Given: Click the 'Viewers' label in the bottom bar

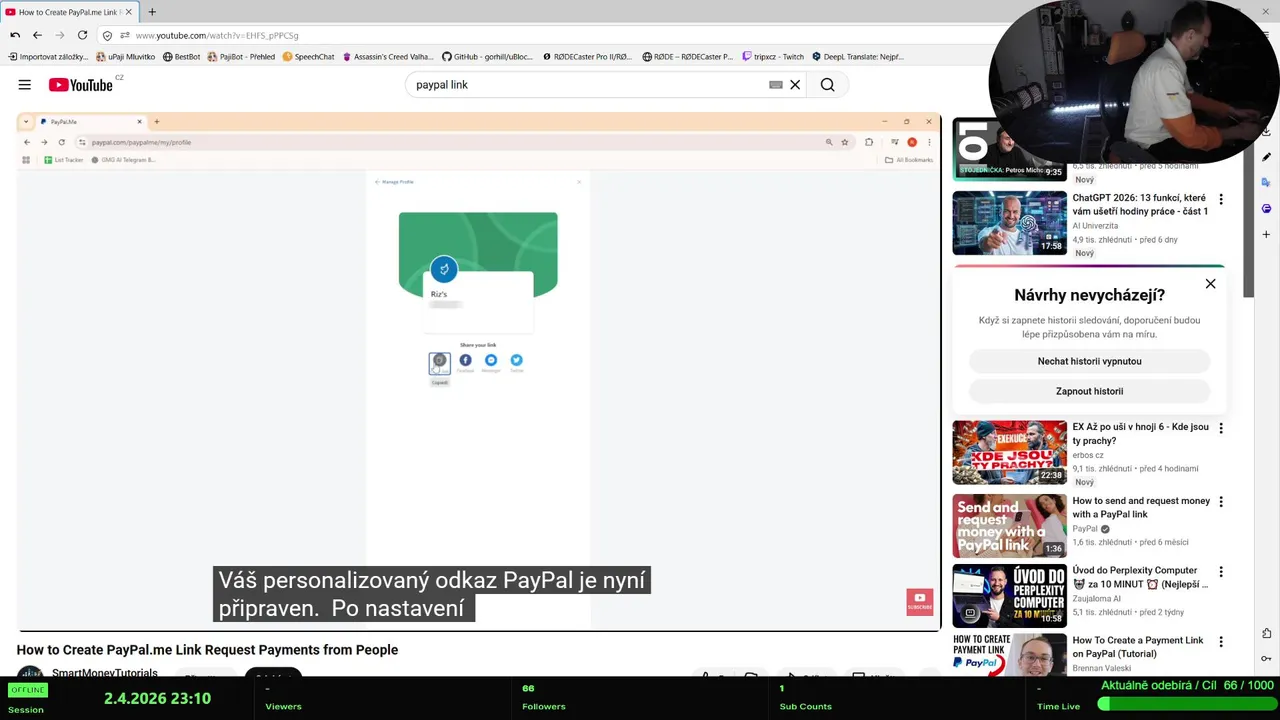Looking at the screenshot, I should 283,706.
